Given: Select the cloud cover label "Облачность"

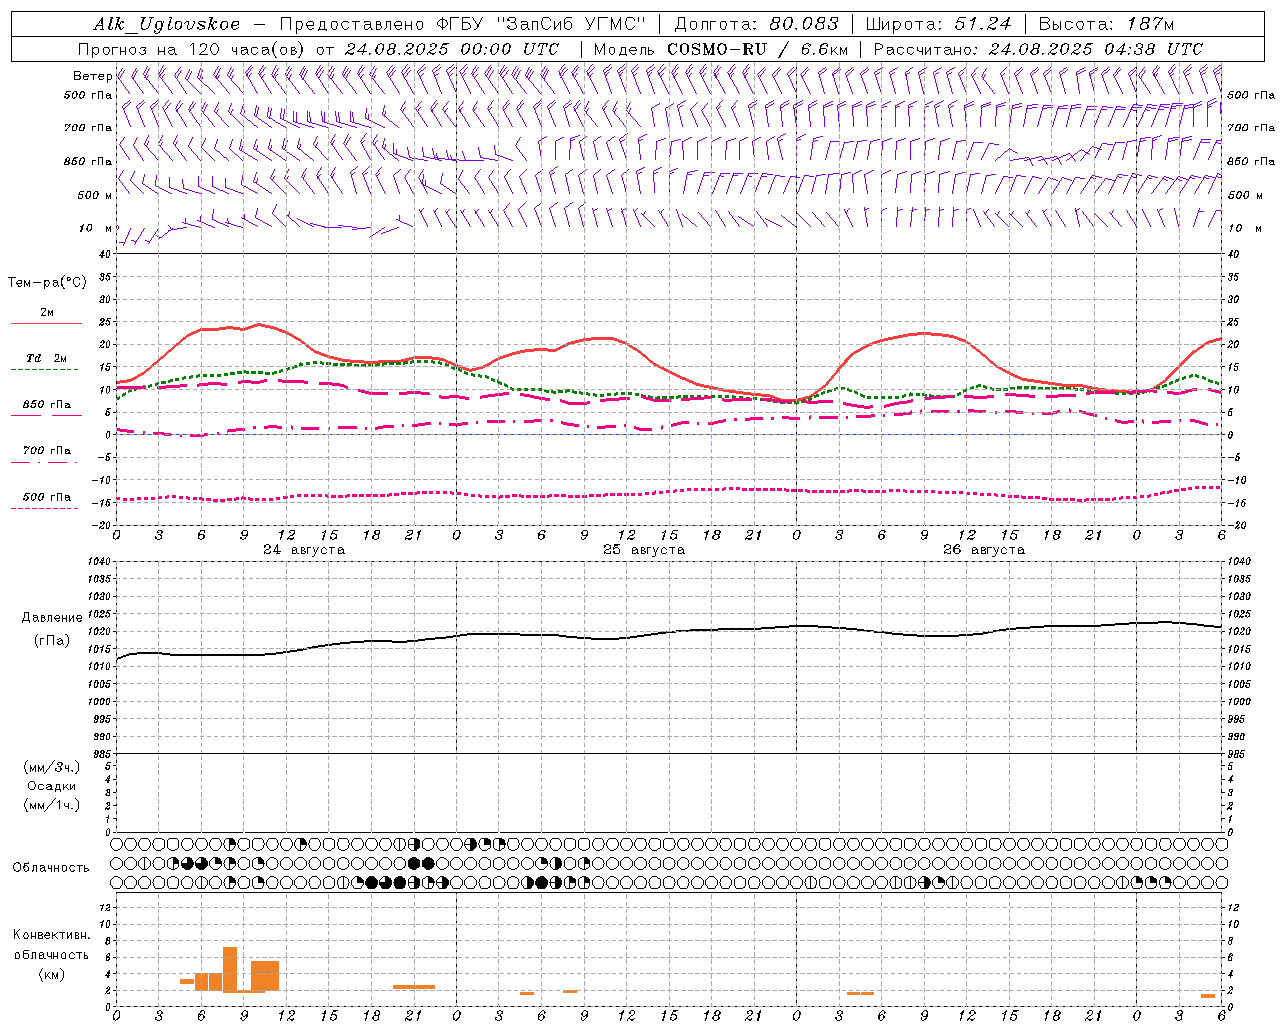Looking at the screenshot, I should (x=51, y=868).
